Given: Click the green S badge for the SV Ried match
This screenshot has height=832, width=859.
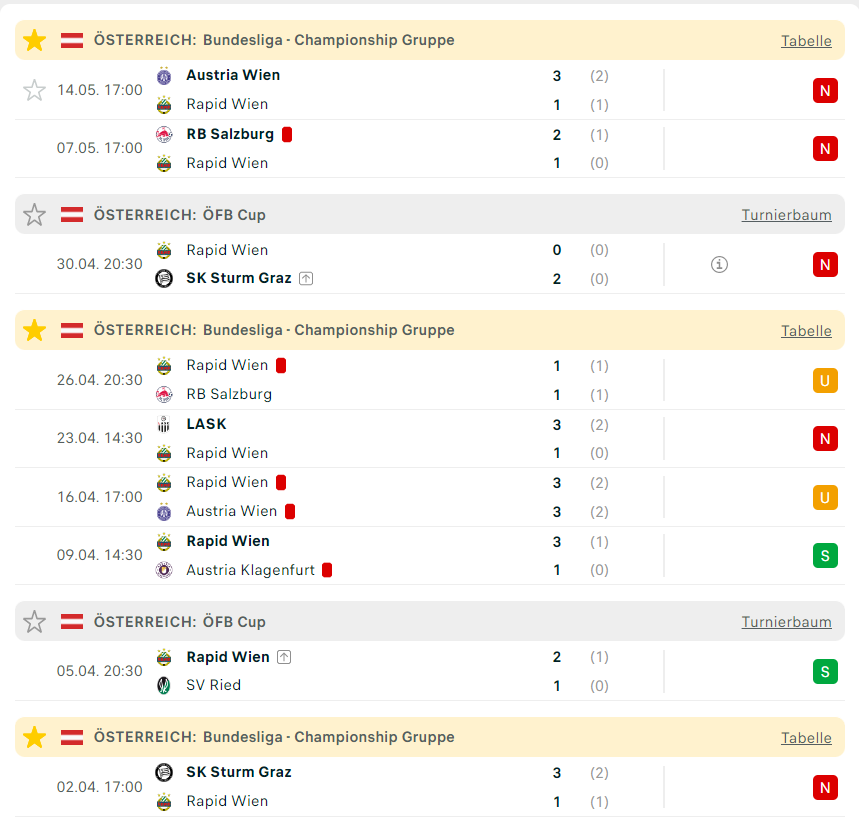Looking at the screenshot, I should pos(825,672).
